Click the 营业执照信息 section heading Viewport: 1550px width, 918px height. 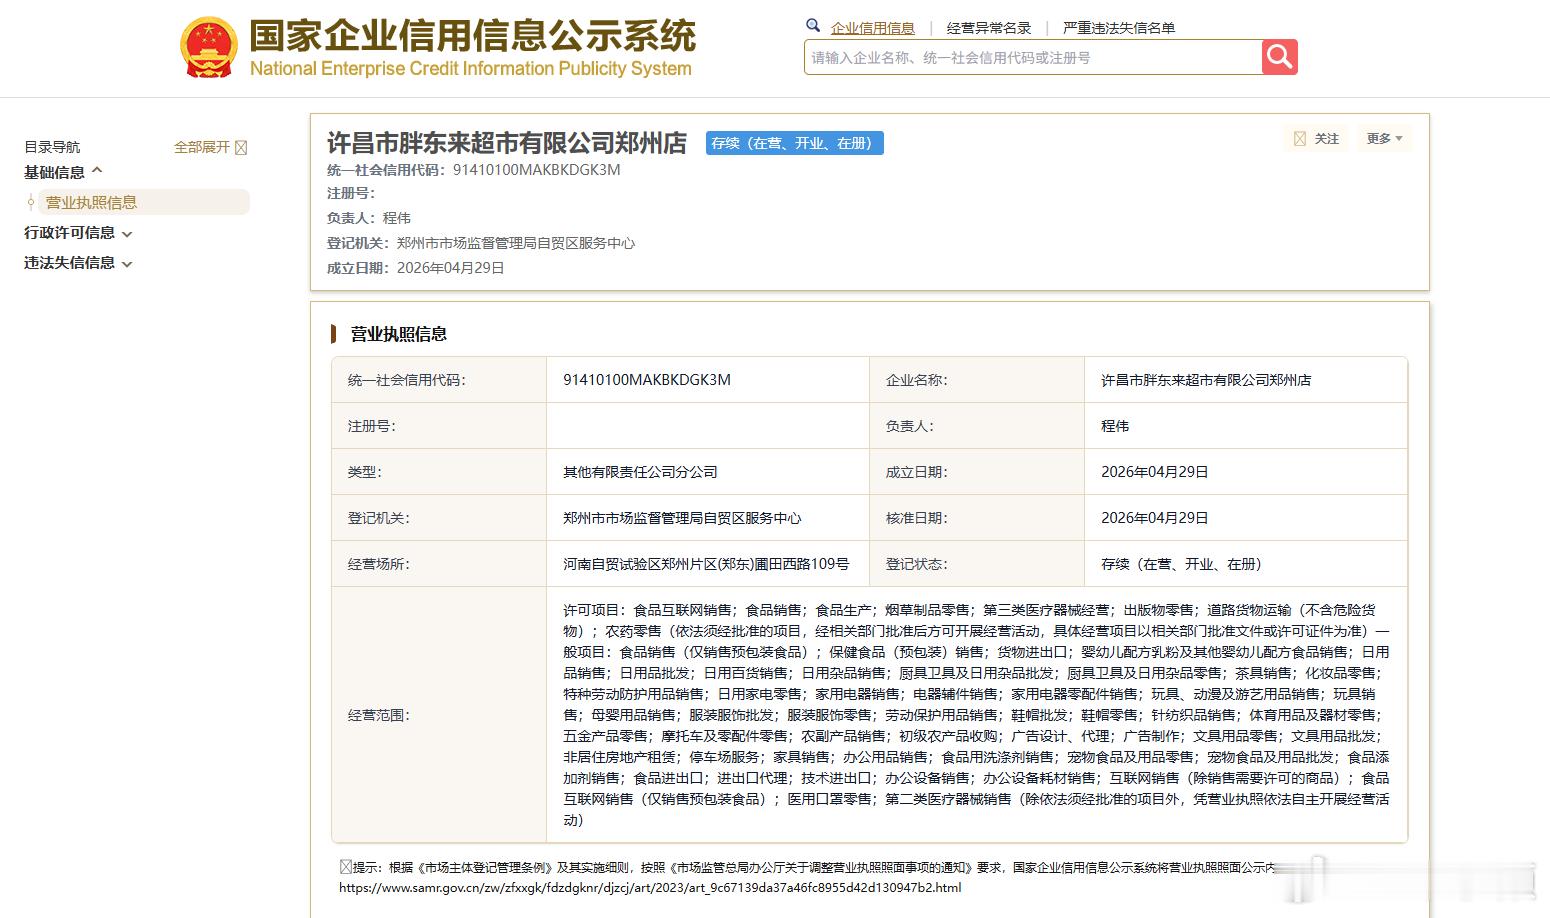pyautogui.click(x=398, y=334)
